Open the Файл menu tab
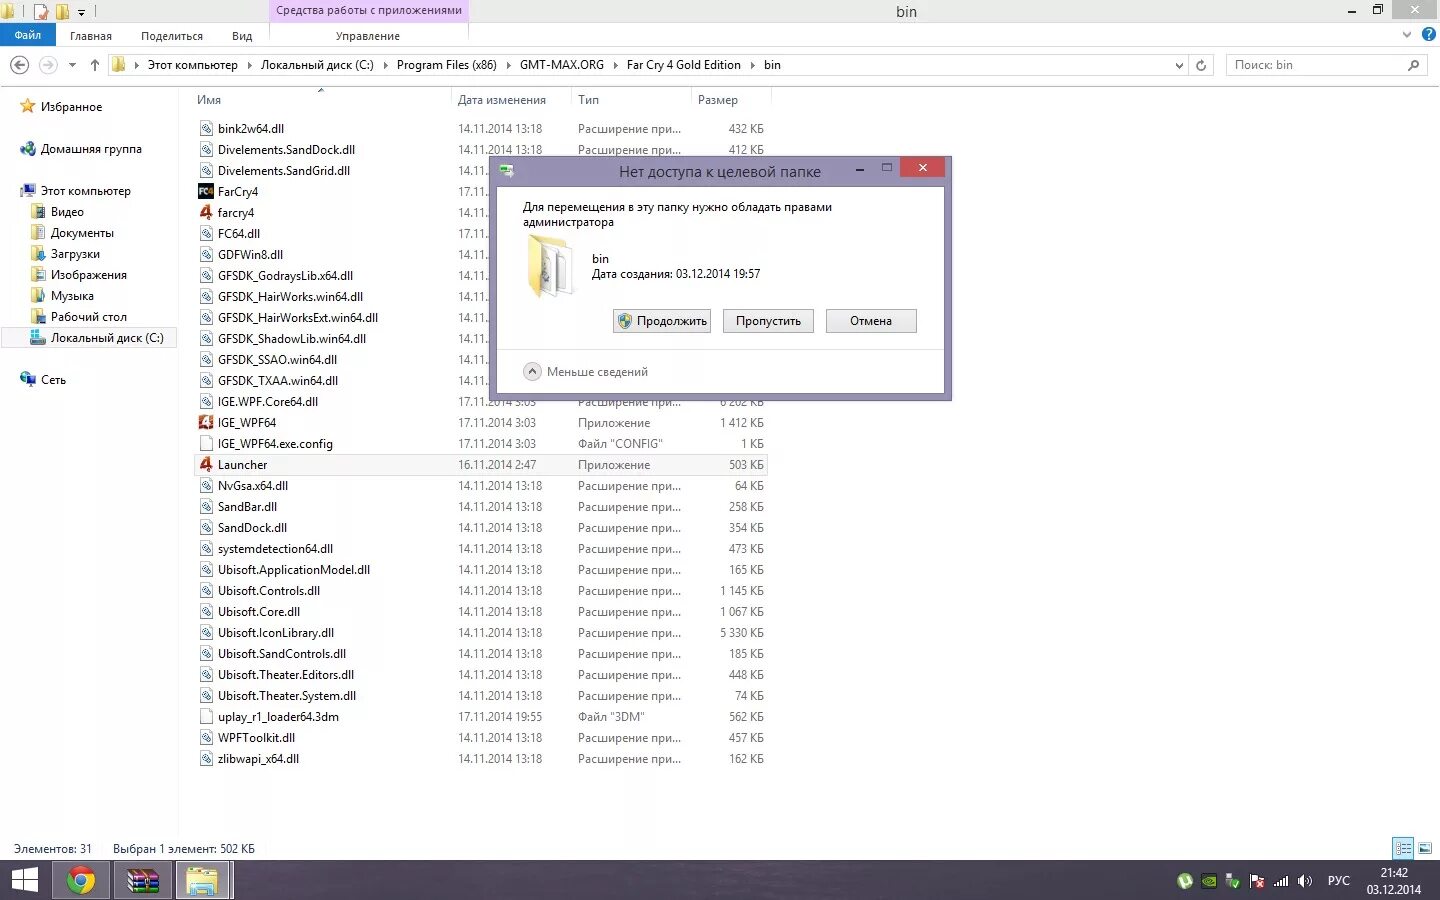The width and height of the screenshot is (1440, 900). (27, 35)
